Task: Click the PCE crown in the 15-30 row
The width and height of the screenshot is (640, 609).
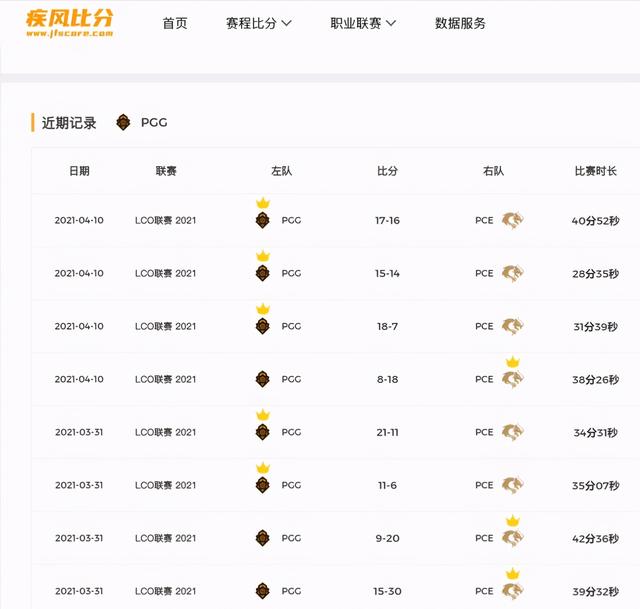Action: pyautogui.click(x=513, y=574)
